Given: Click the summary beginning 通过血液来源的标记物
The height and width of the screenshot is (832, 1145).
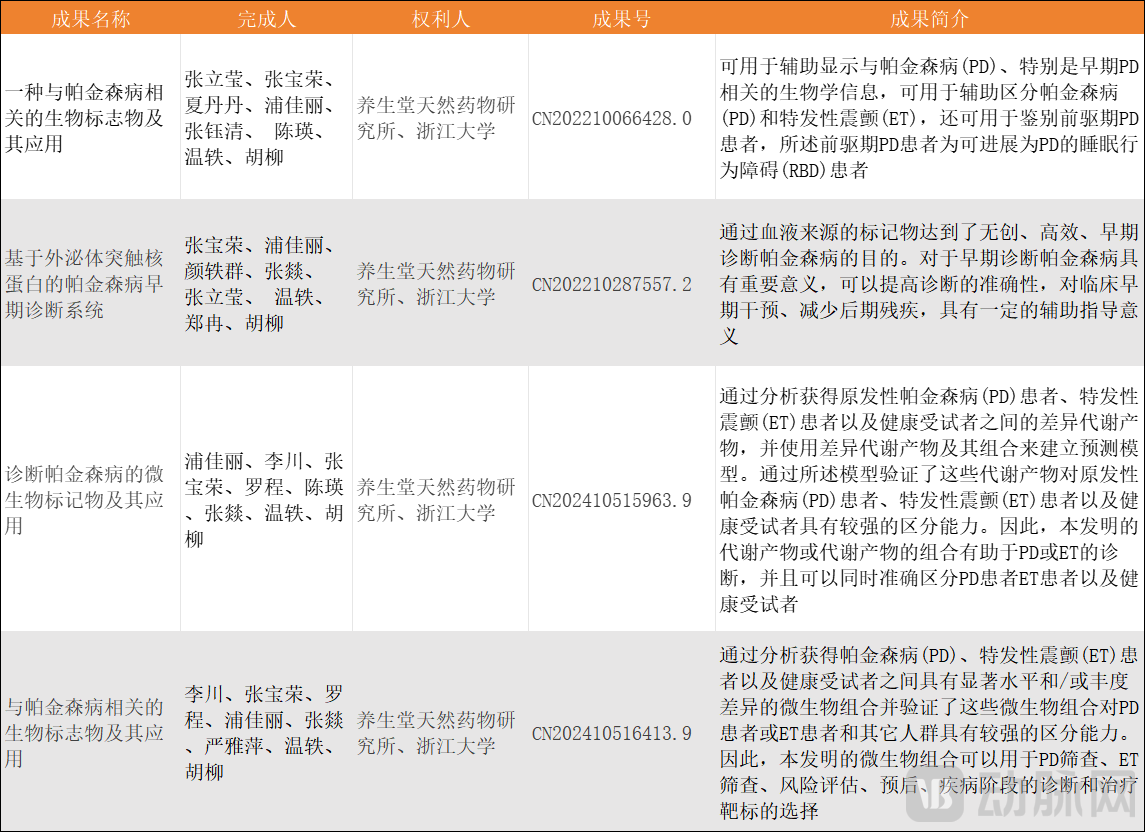Looking at the screenshot, I should (x=928, y=284).
